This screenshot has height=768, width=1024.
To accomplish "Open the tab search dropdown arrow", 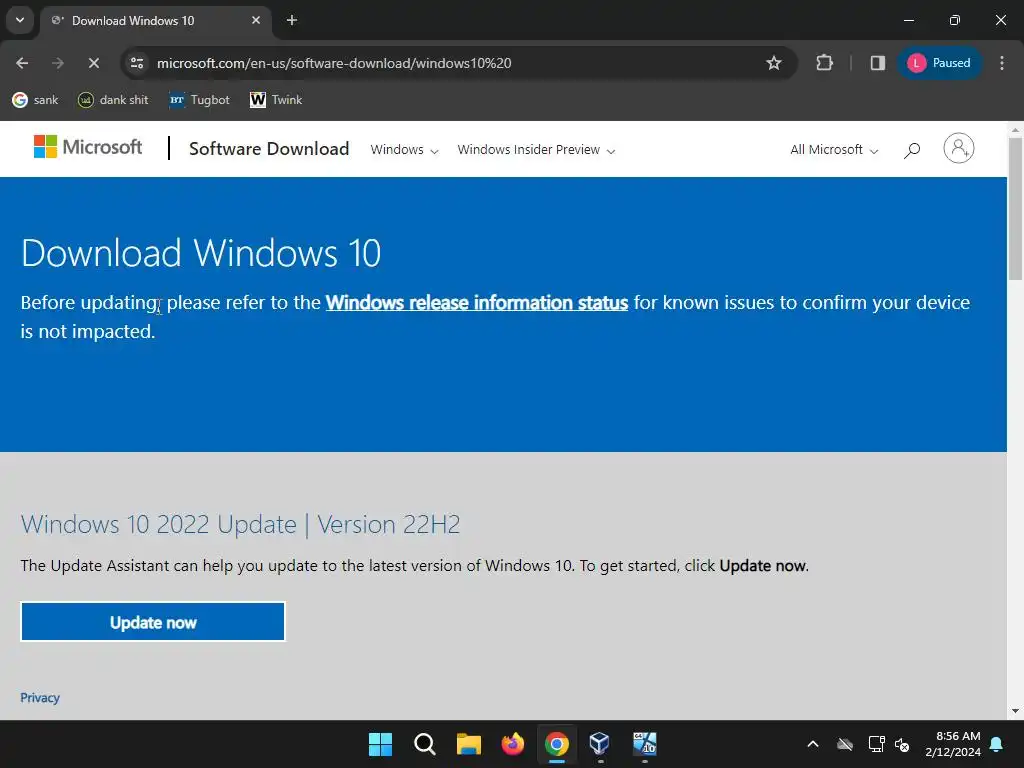I will pyautogui.click(x=20, y=20).
